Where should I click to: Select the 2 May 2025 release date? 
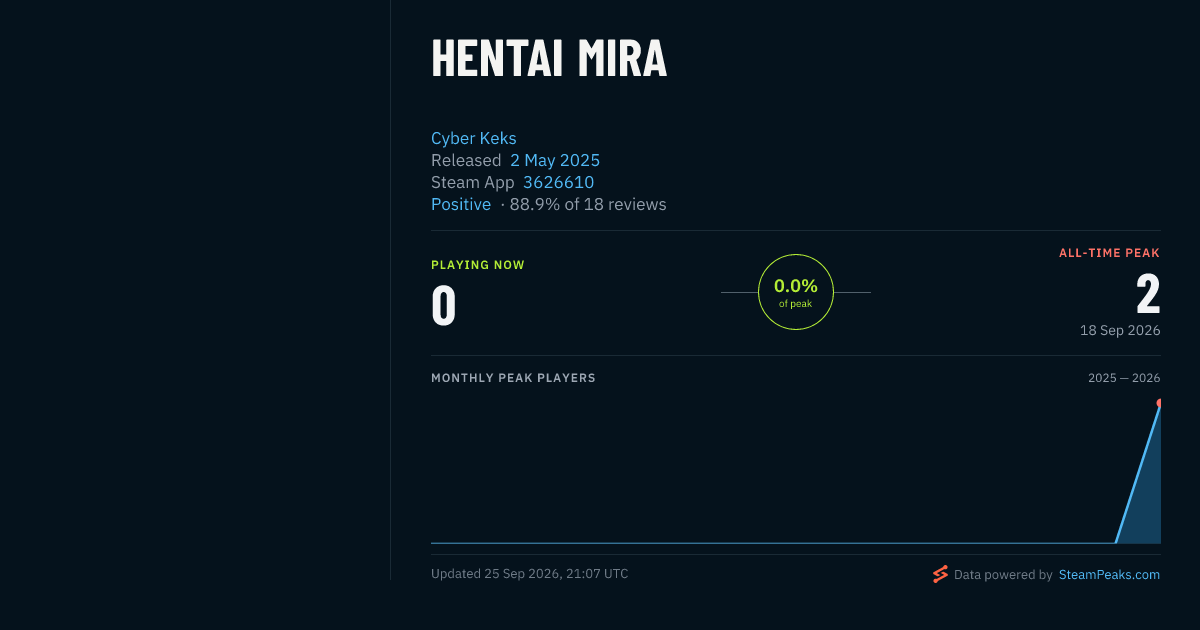coord(555,160)
